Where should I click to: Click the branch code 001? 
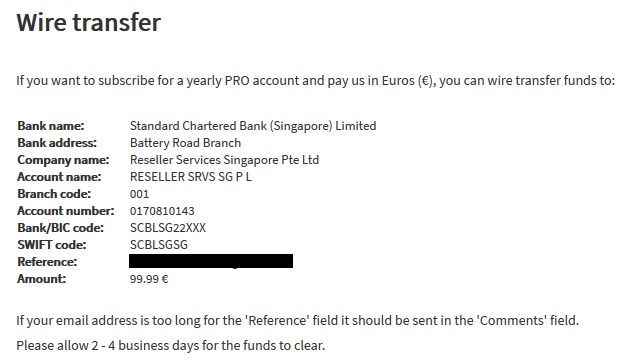tap(139, 194)
